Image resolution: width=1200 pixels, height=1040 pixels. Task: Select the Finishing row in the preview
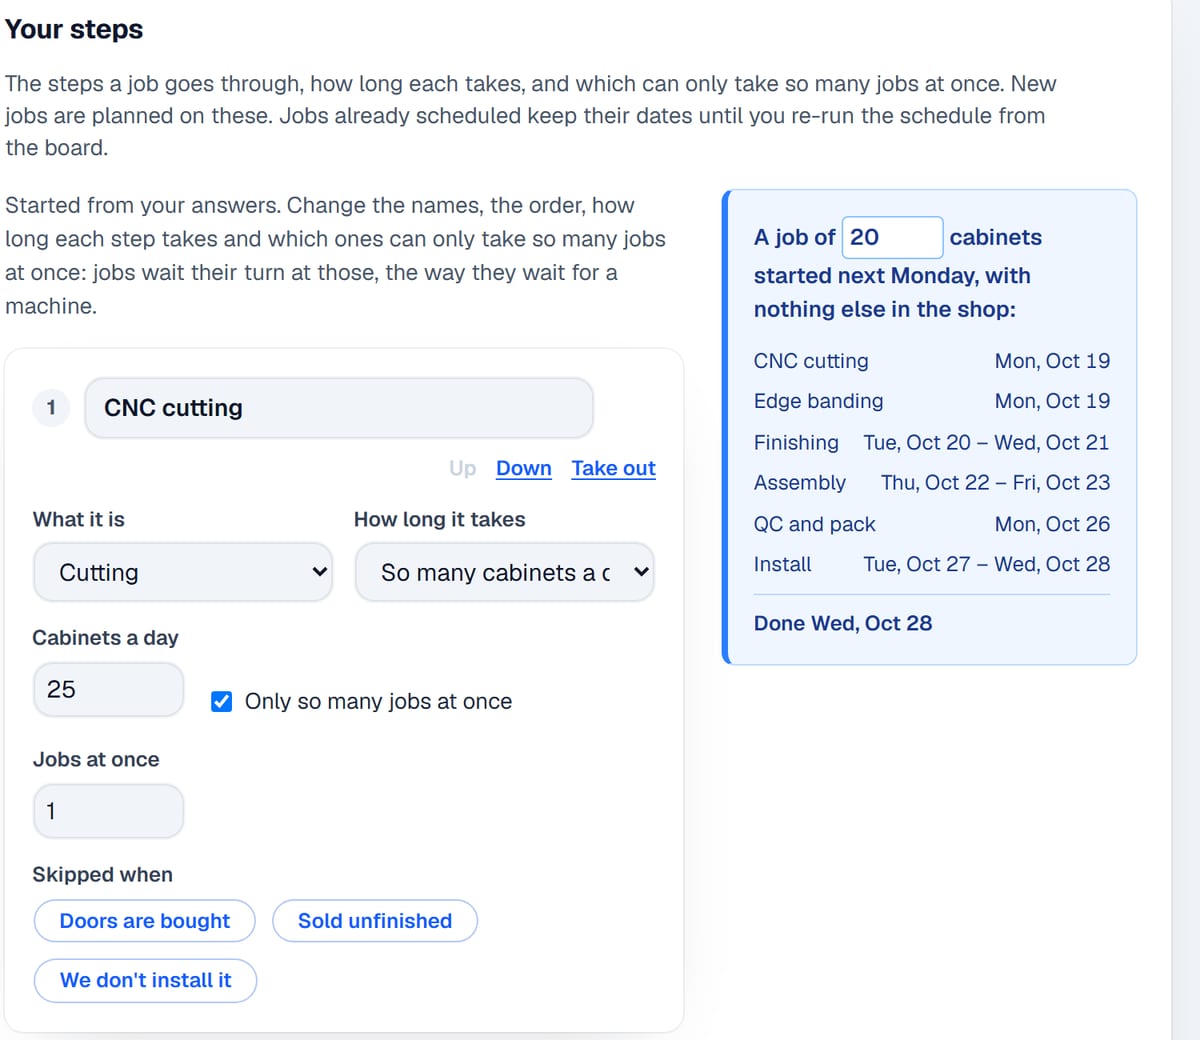[x=932, y=442]
